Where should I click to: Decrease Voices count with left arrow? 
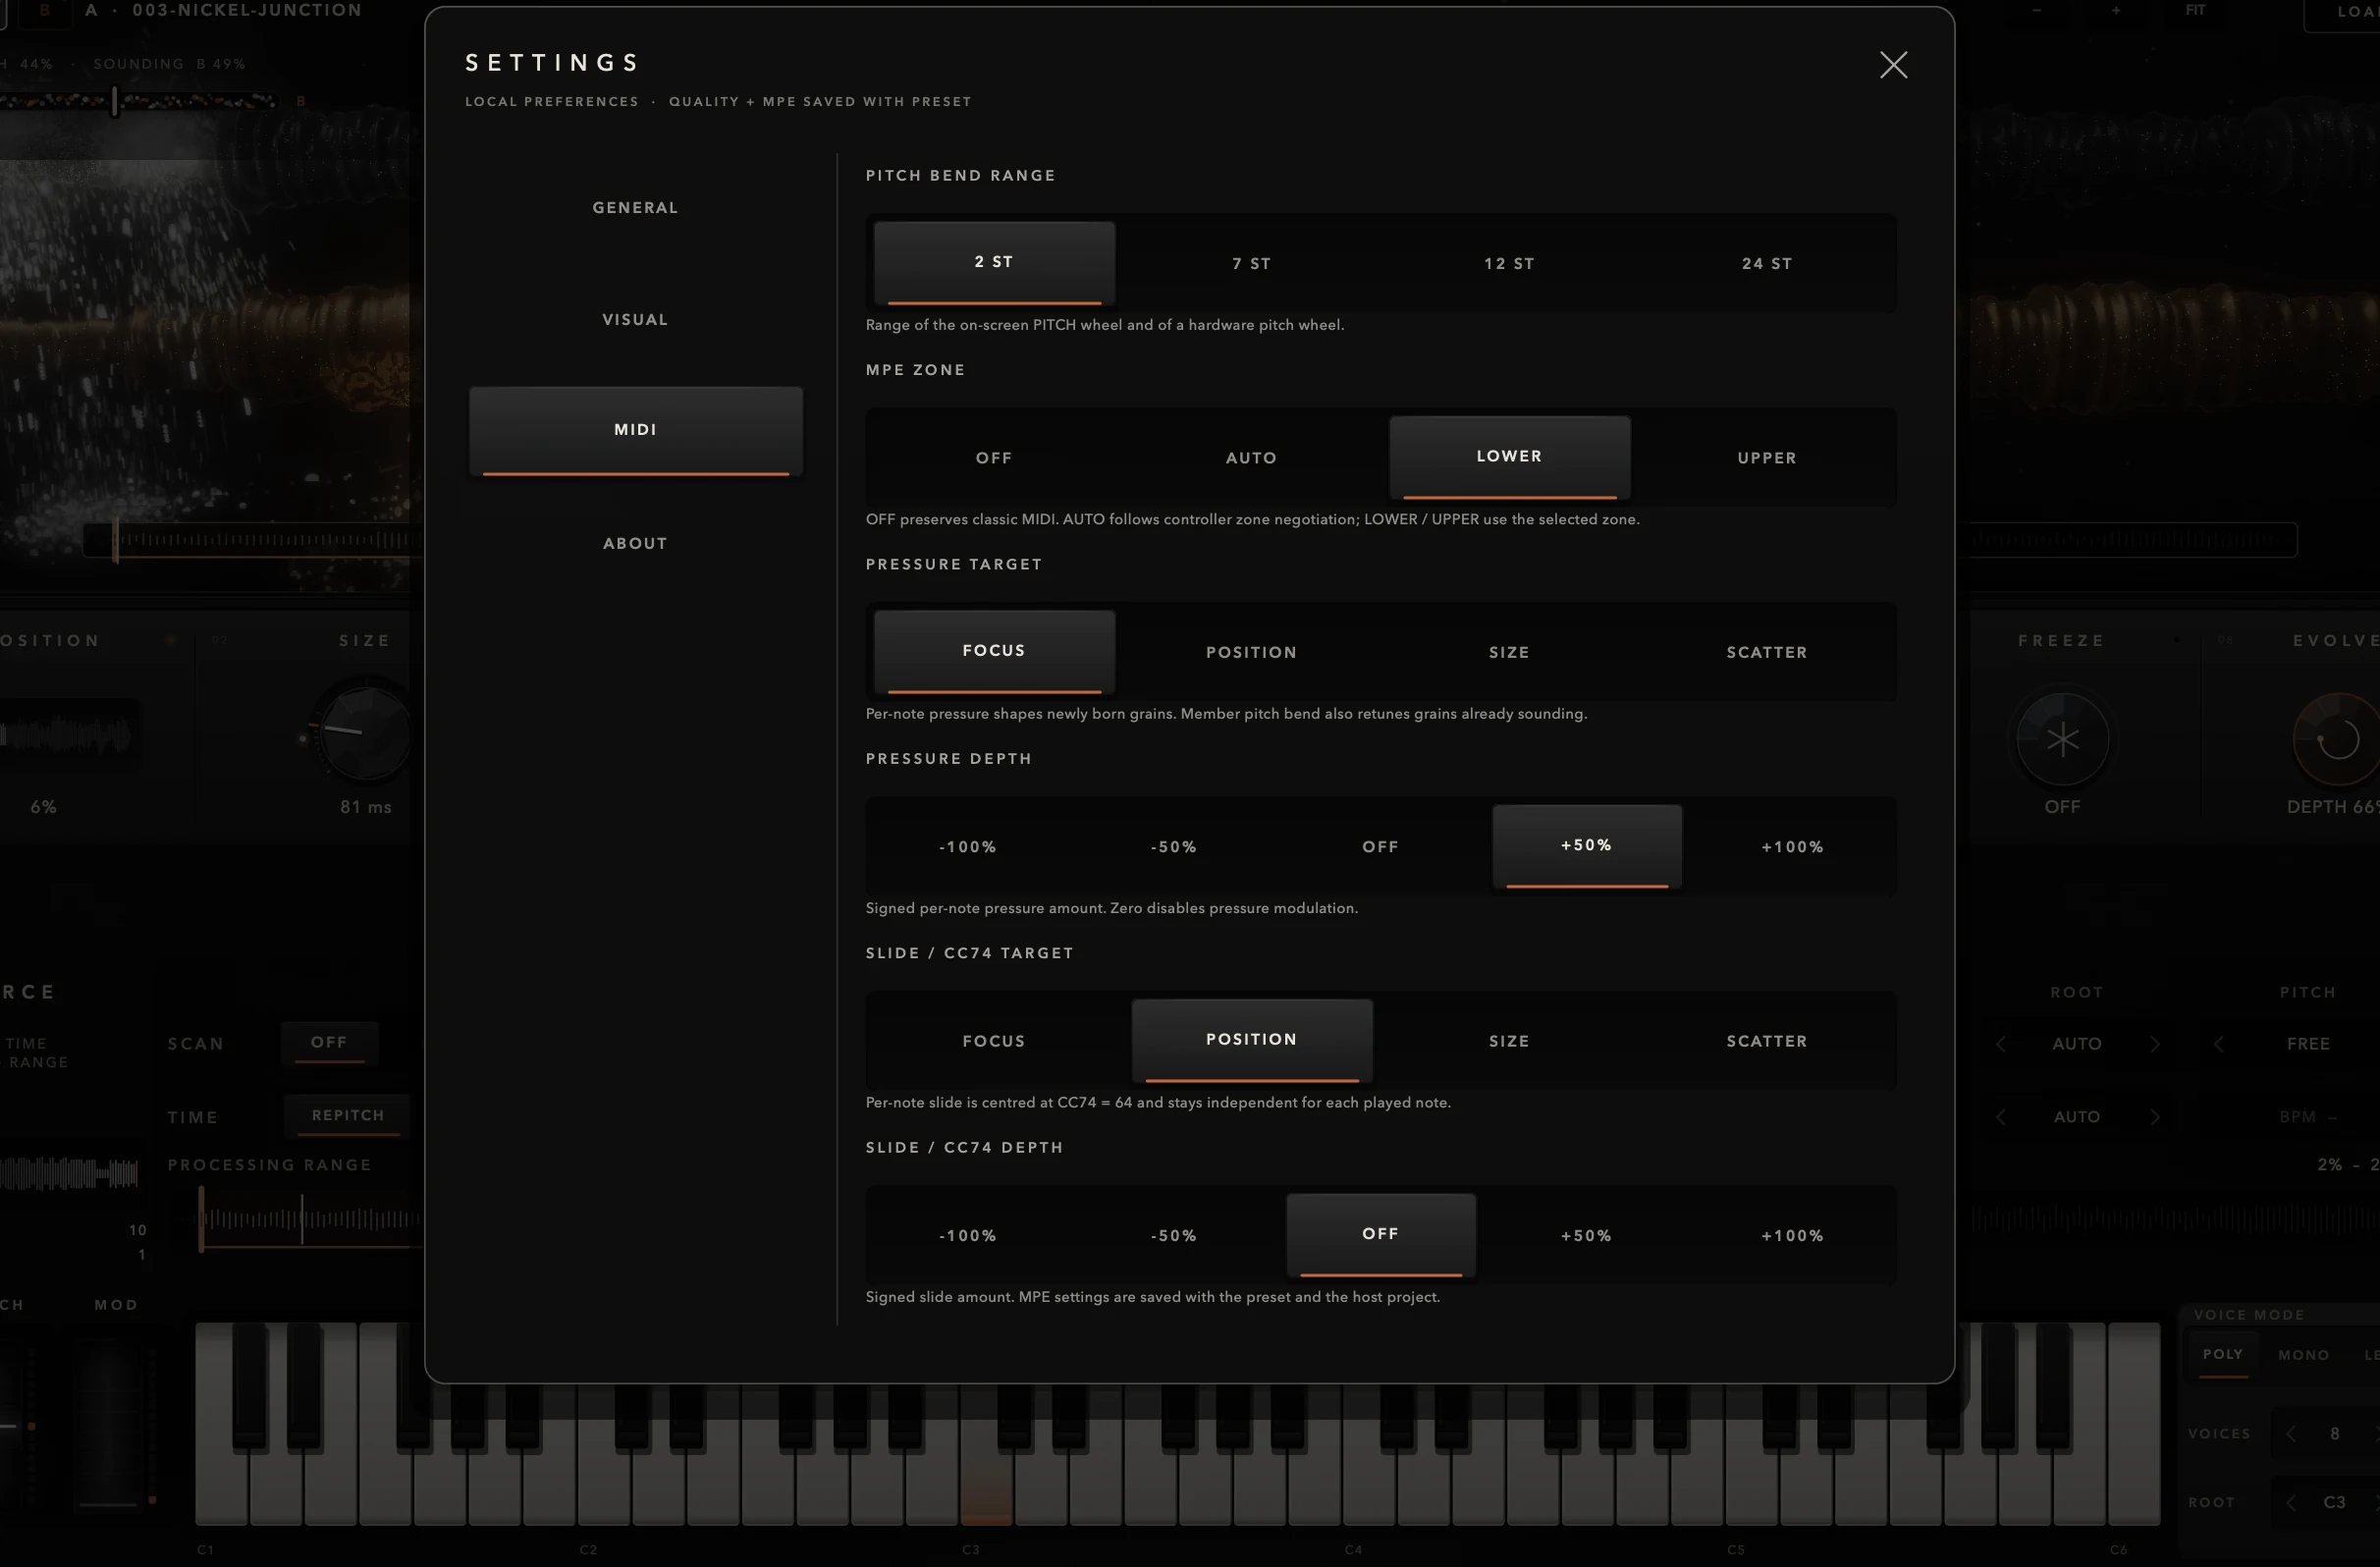(2290, 1433)
